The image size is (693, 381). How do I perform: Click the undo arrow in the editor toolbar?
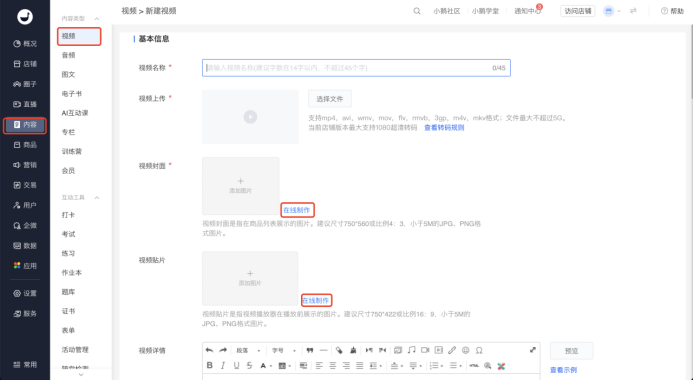click(x=209, y=351)
